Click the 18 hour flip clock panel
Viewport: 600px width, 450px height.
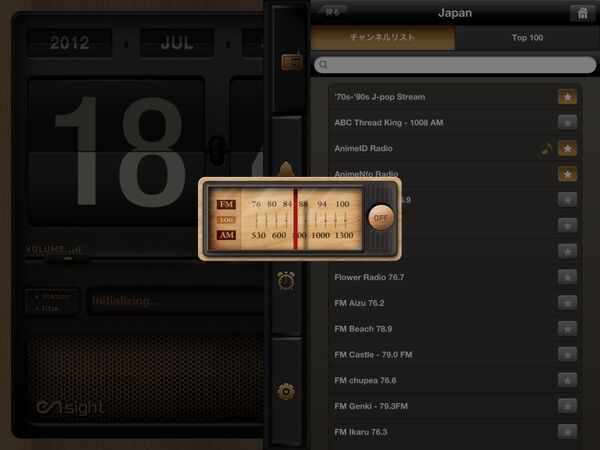coord(117,152)
